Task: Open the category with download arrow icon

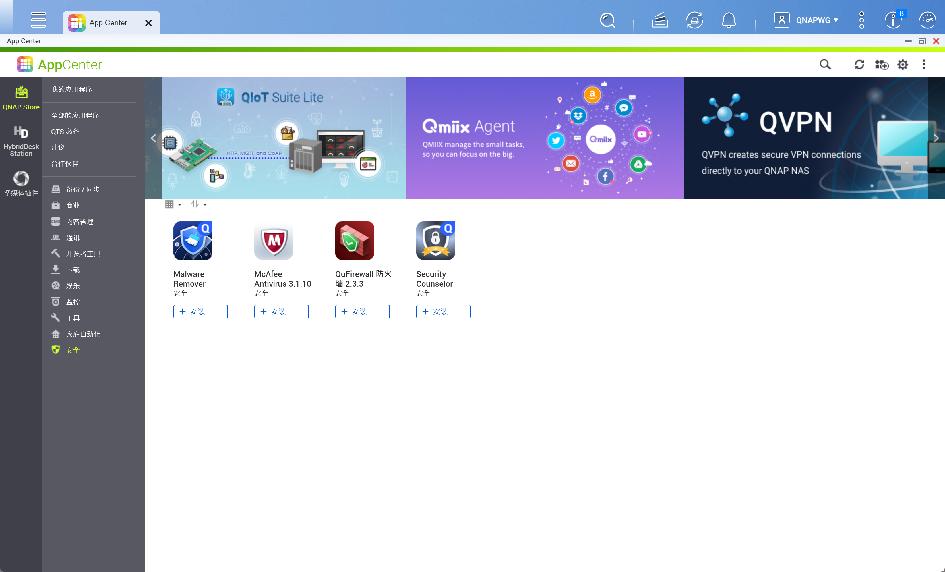Action: tap(66, 269)
